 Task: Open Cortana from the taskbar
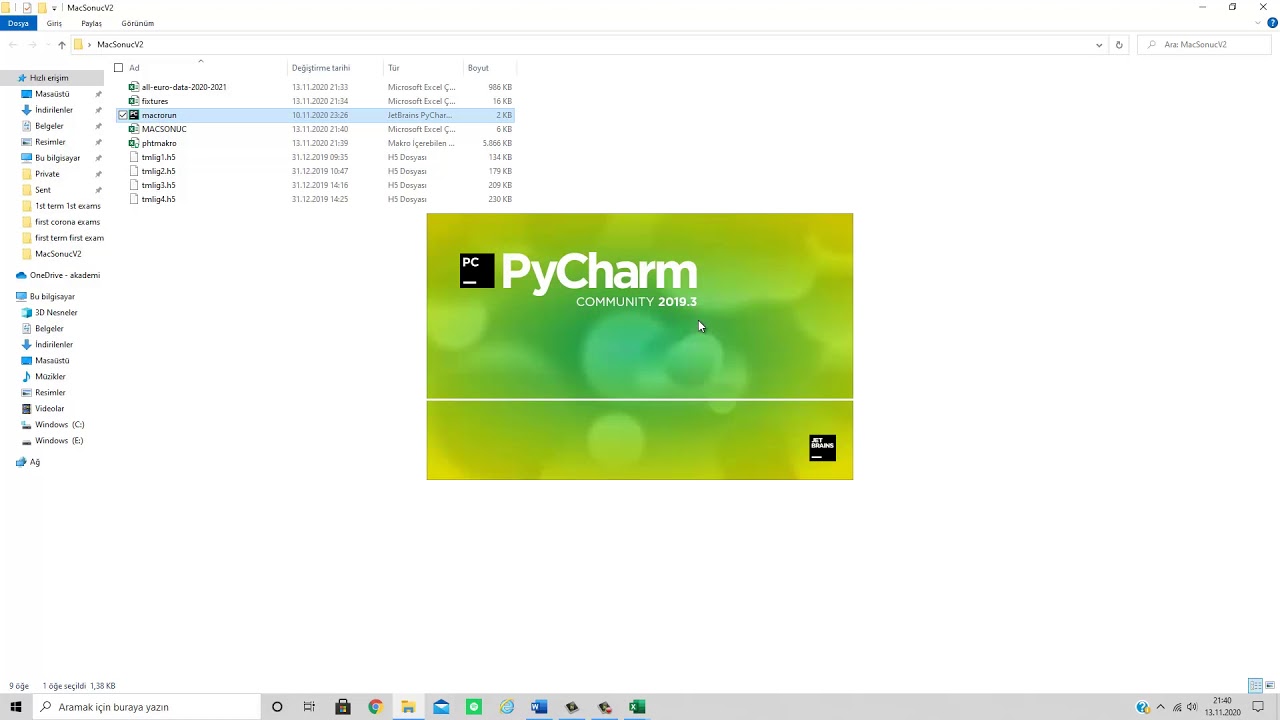click(x=277, y=707)
